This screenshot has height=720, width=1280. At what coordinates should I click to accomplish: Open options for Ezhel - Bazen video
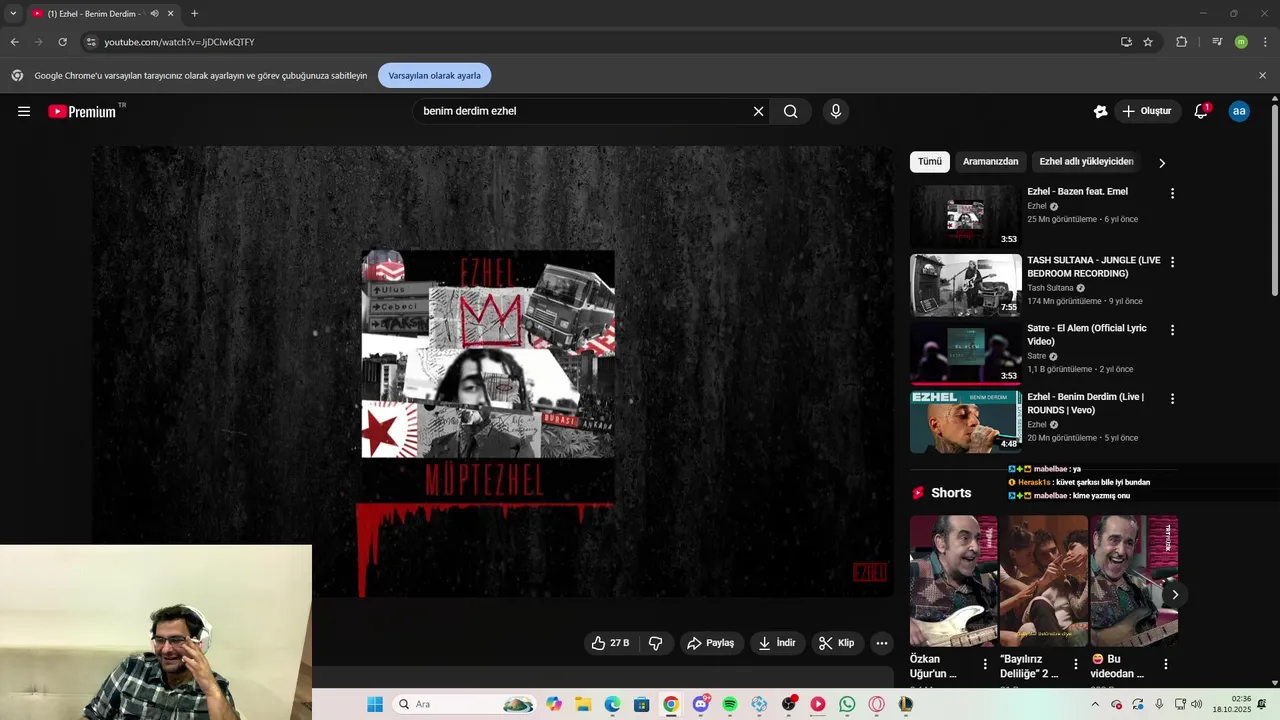point(1172,193)
